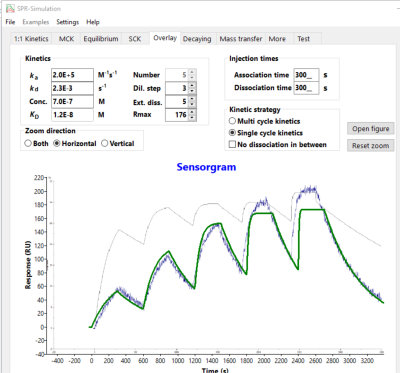The height and width of the screenshot is (373, 400).
Task: Select the Overlay tab
Action: (165, 38)
